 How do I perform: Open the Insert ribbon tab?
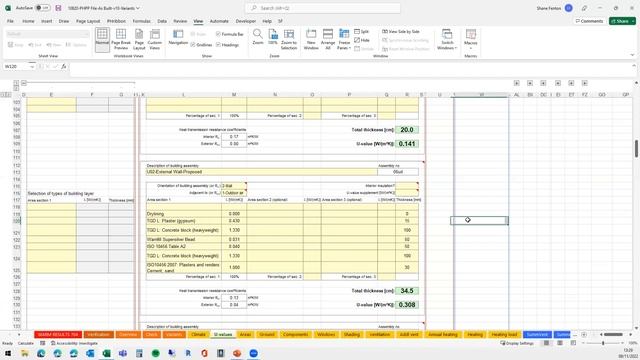47,21
